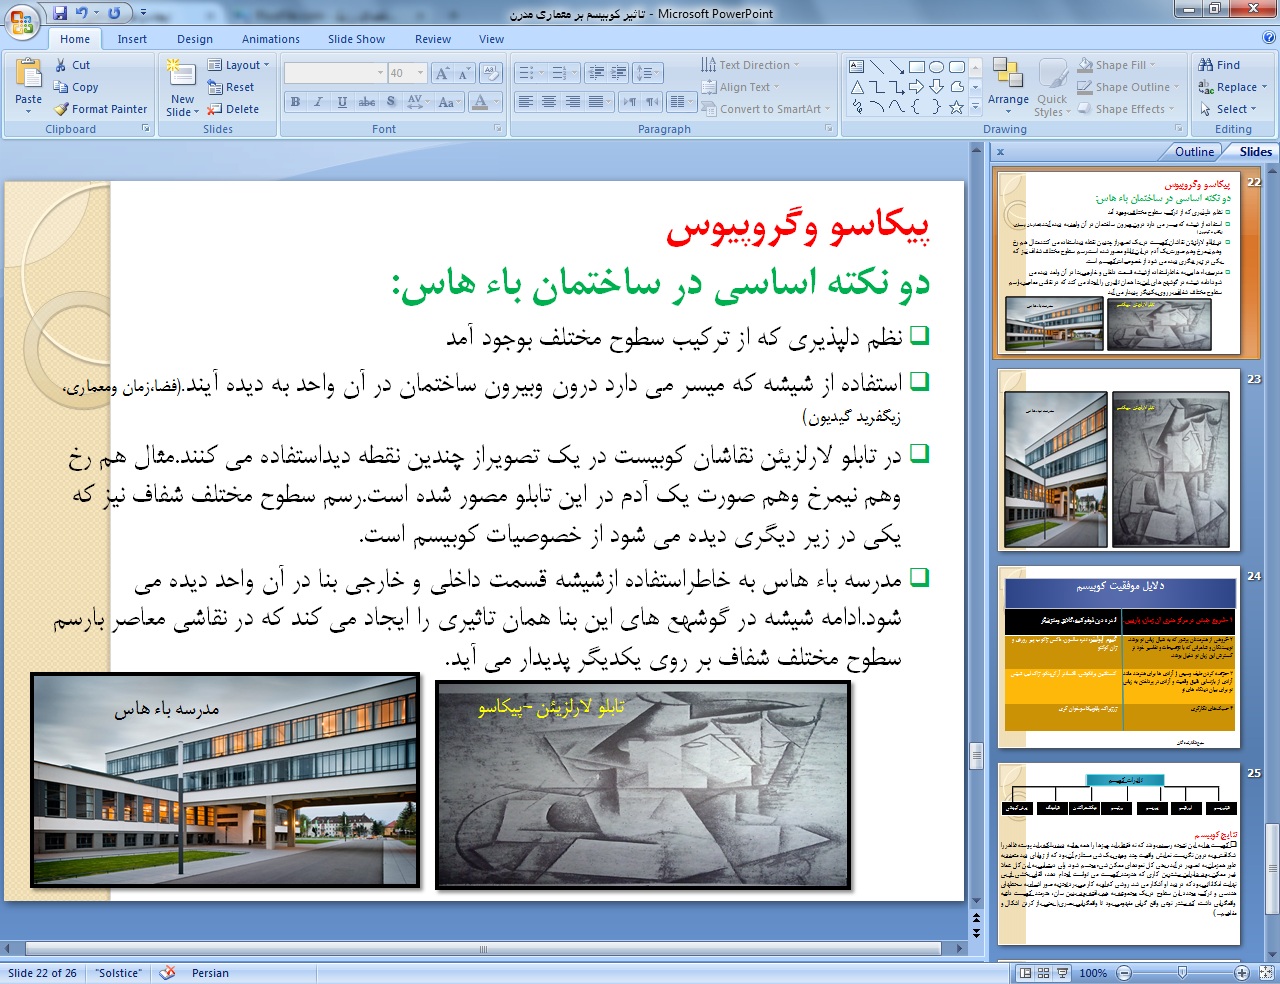Toggle italic text formatting

[x=318, y=102]
